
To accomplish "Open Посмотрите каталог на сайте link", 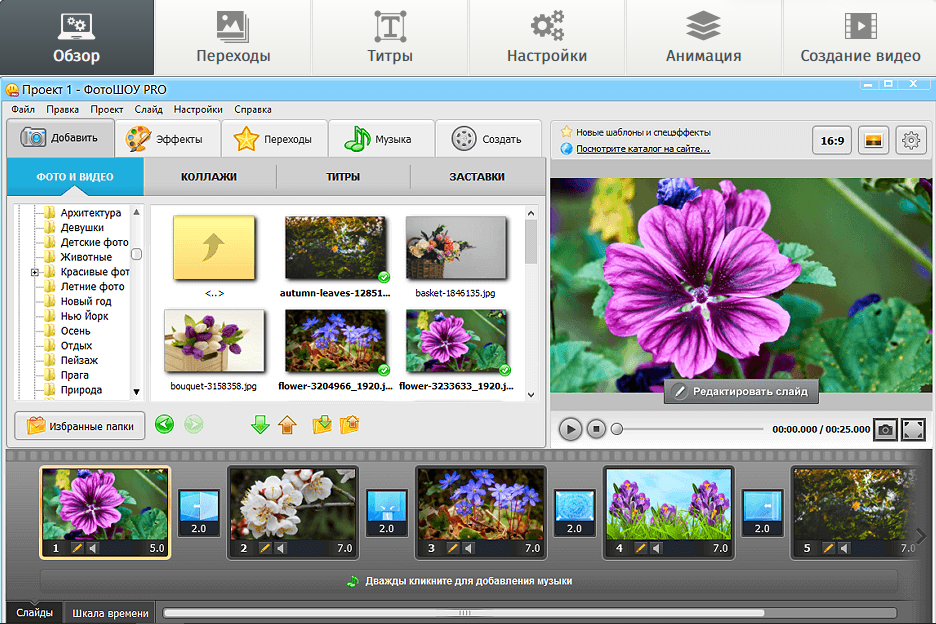I will pos(643,149).
